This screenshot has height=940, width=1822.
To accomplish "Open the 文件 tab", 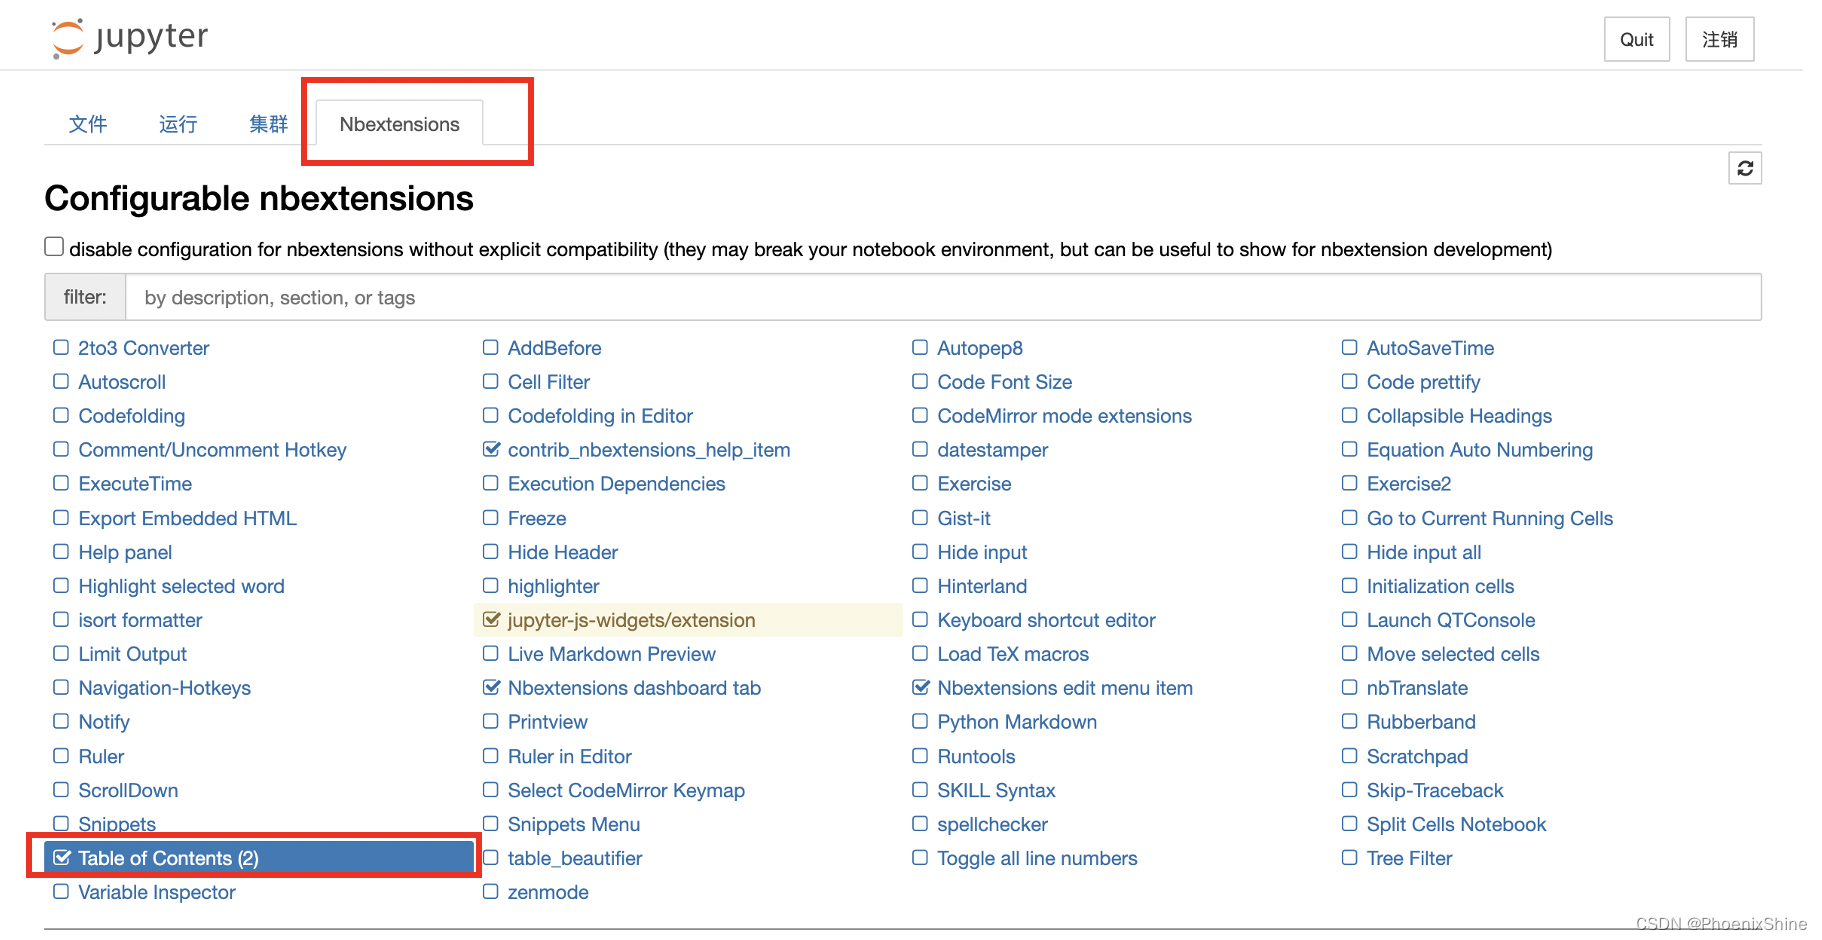I will pos(88,124).
